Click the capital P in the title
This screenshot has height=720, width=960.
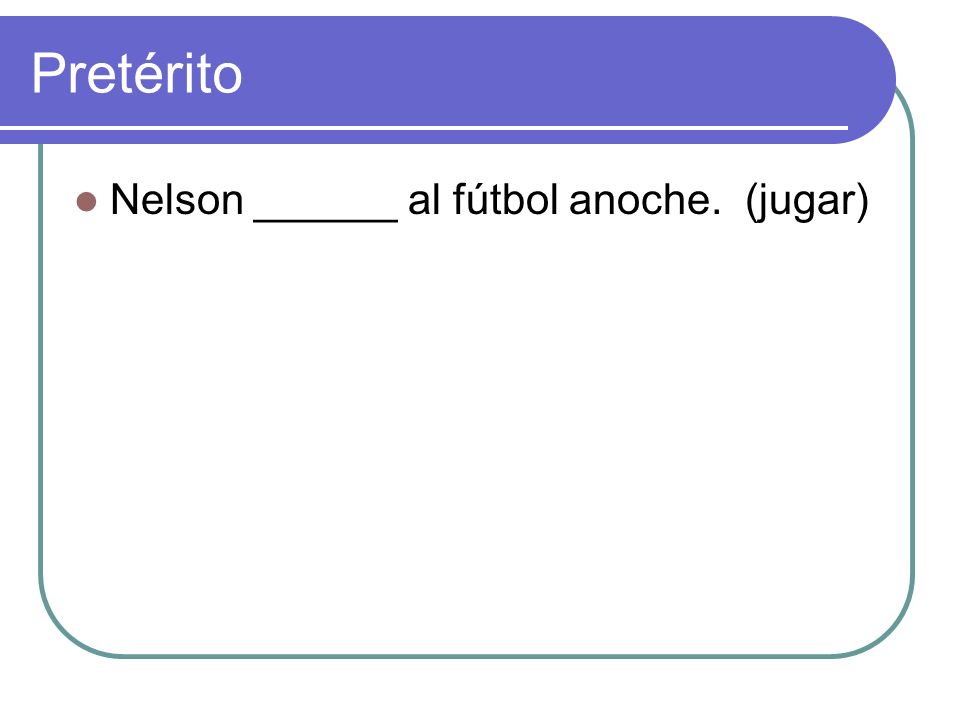tap(48, 73)
